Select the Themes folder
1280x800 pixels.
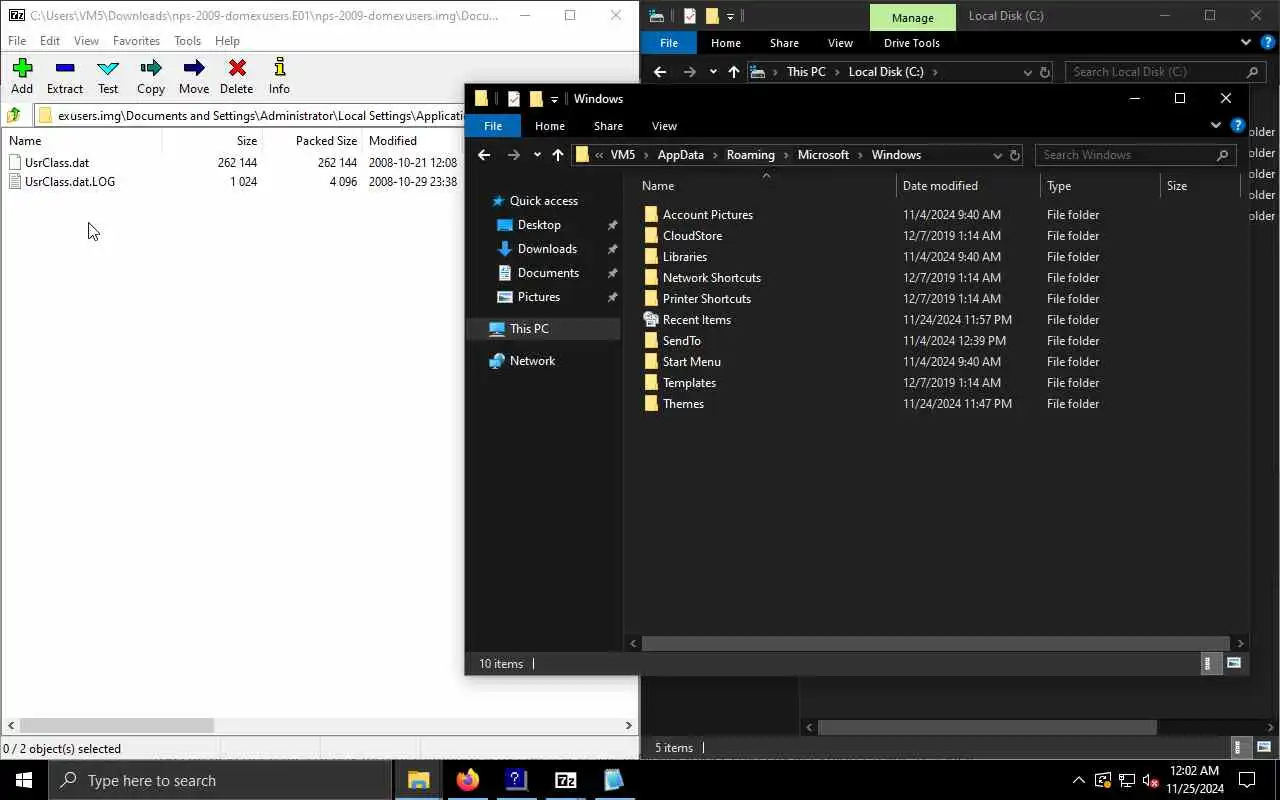point(683,404)
